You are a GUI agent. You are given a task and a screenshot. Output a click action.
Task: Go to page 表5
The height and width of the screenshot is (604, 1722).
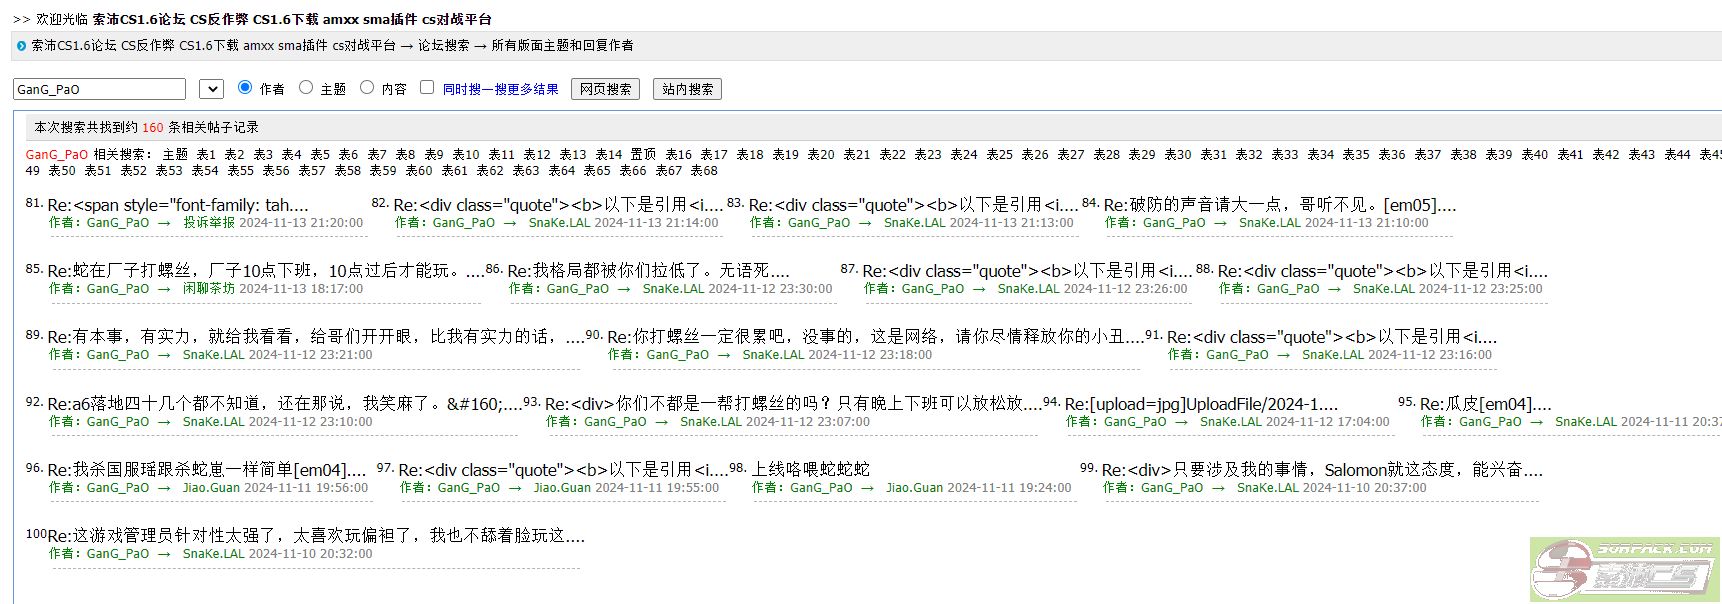[x=320, y=154]
